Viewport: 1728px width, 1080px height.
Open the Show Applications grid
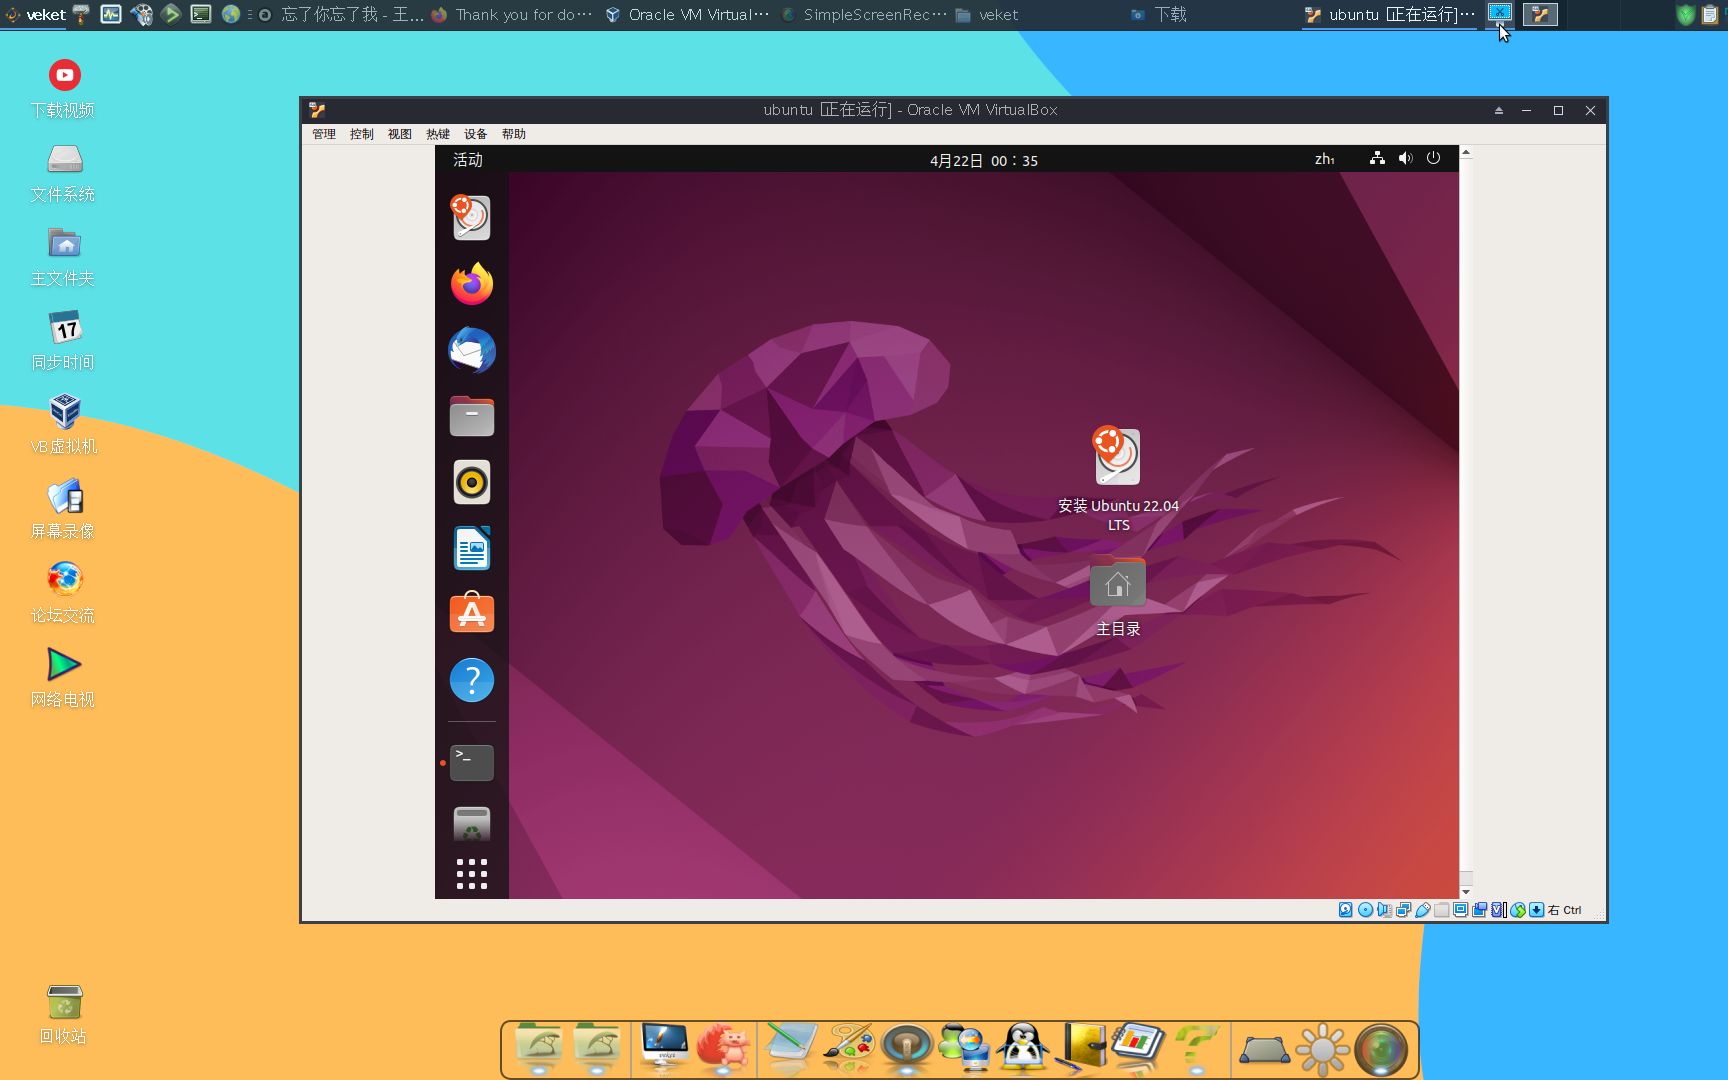[x=471, y=872]
